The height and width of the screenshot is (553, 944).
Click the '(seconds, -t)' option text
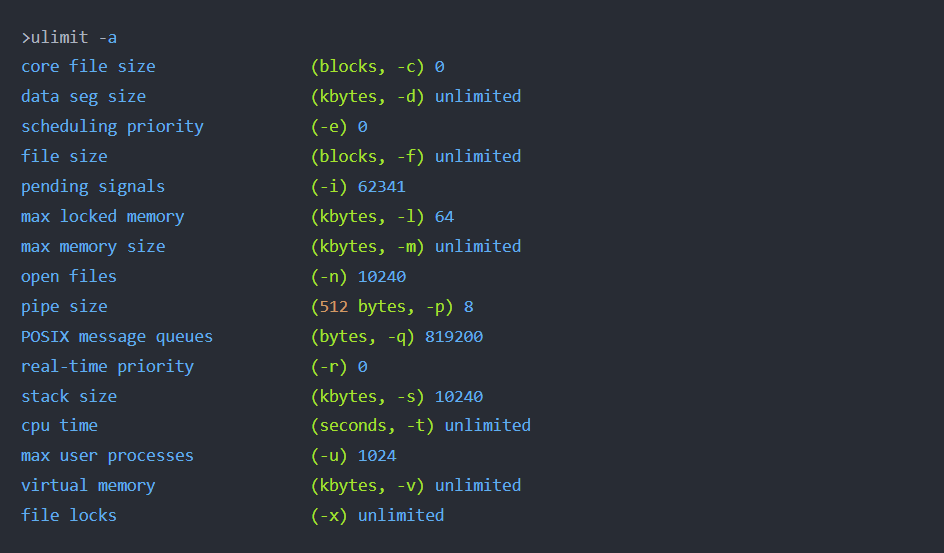click(372, 425)
